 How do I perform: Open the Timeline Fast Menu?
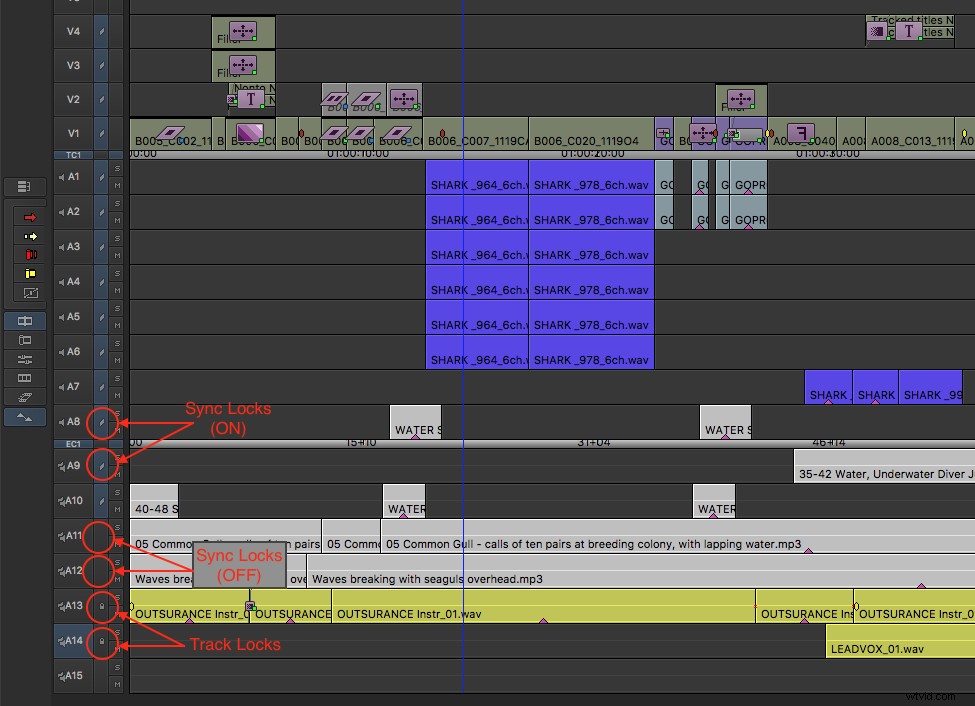(25, 186)
